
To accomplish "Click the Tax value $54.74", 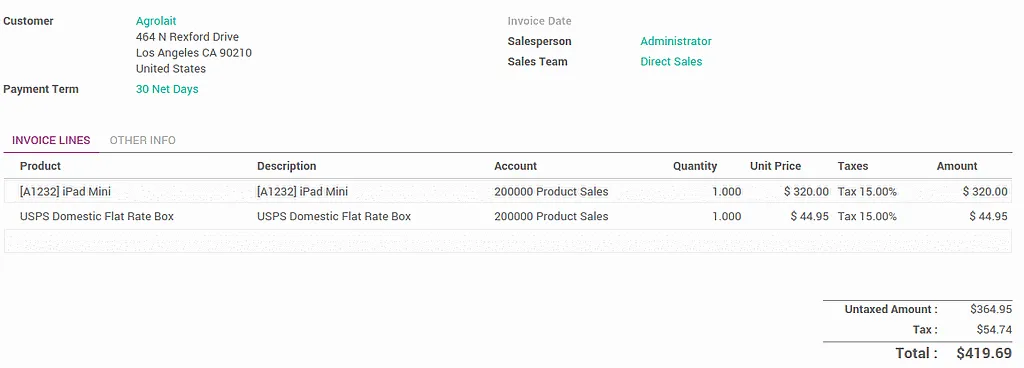I will click(994, 330).
